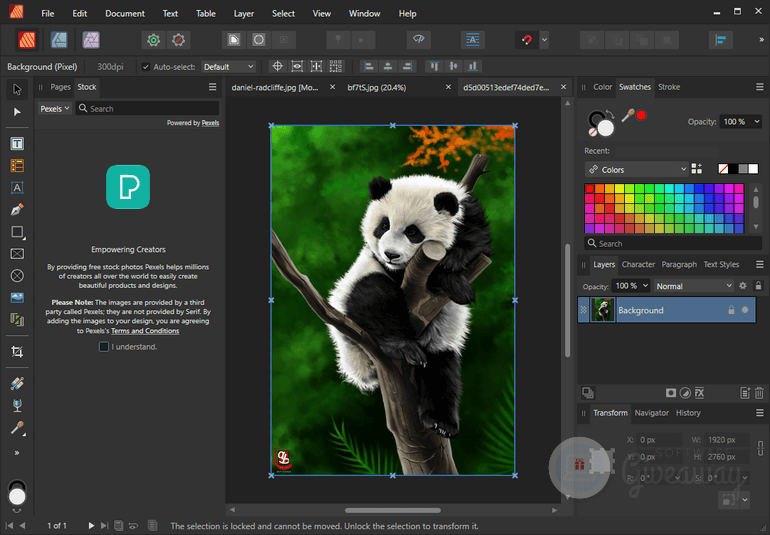Delete layer with trash icon

coord(759,393)
